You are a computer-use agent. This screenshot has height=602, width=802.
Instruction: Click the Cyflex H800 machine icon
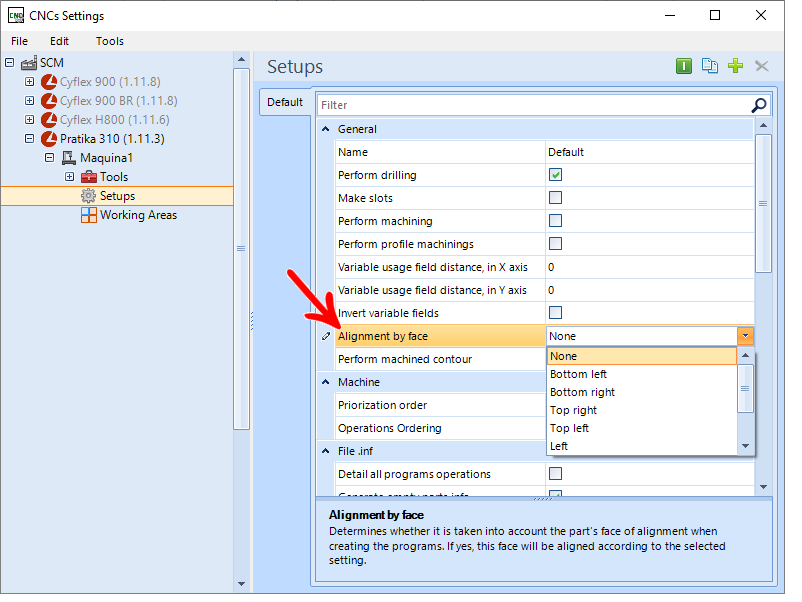[49, 120]
